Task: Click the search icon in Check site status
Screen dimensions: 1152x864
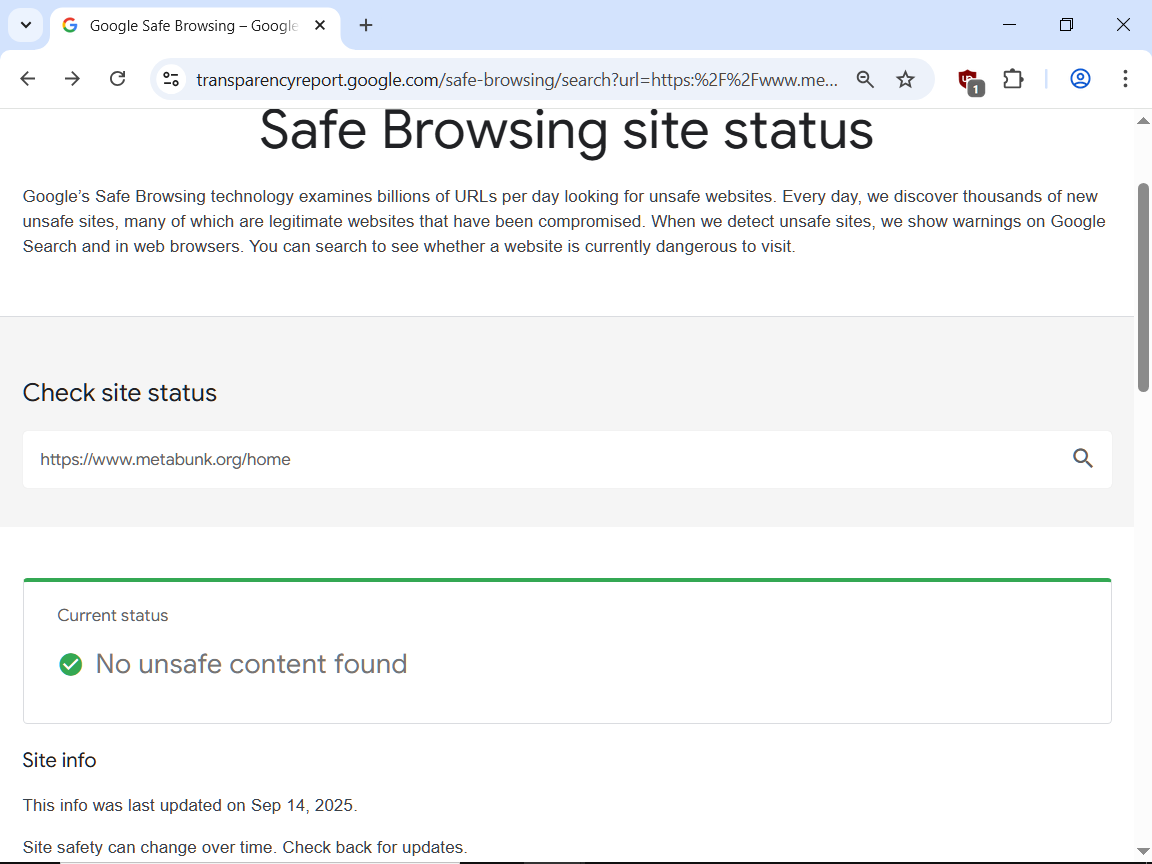Action: tap(1082, 459)
